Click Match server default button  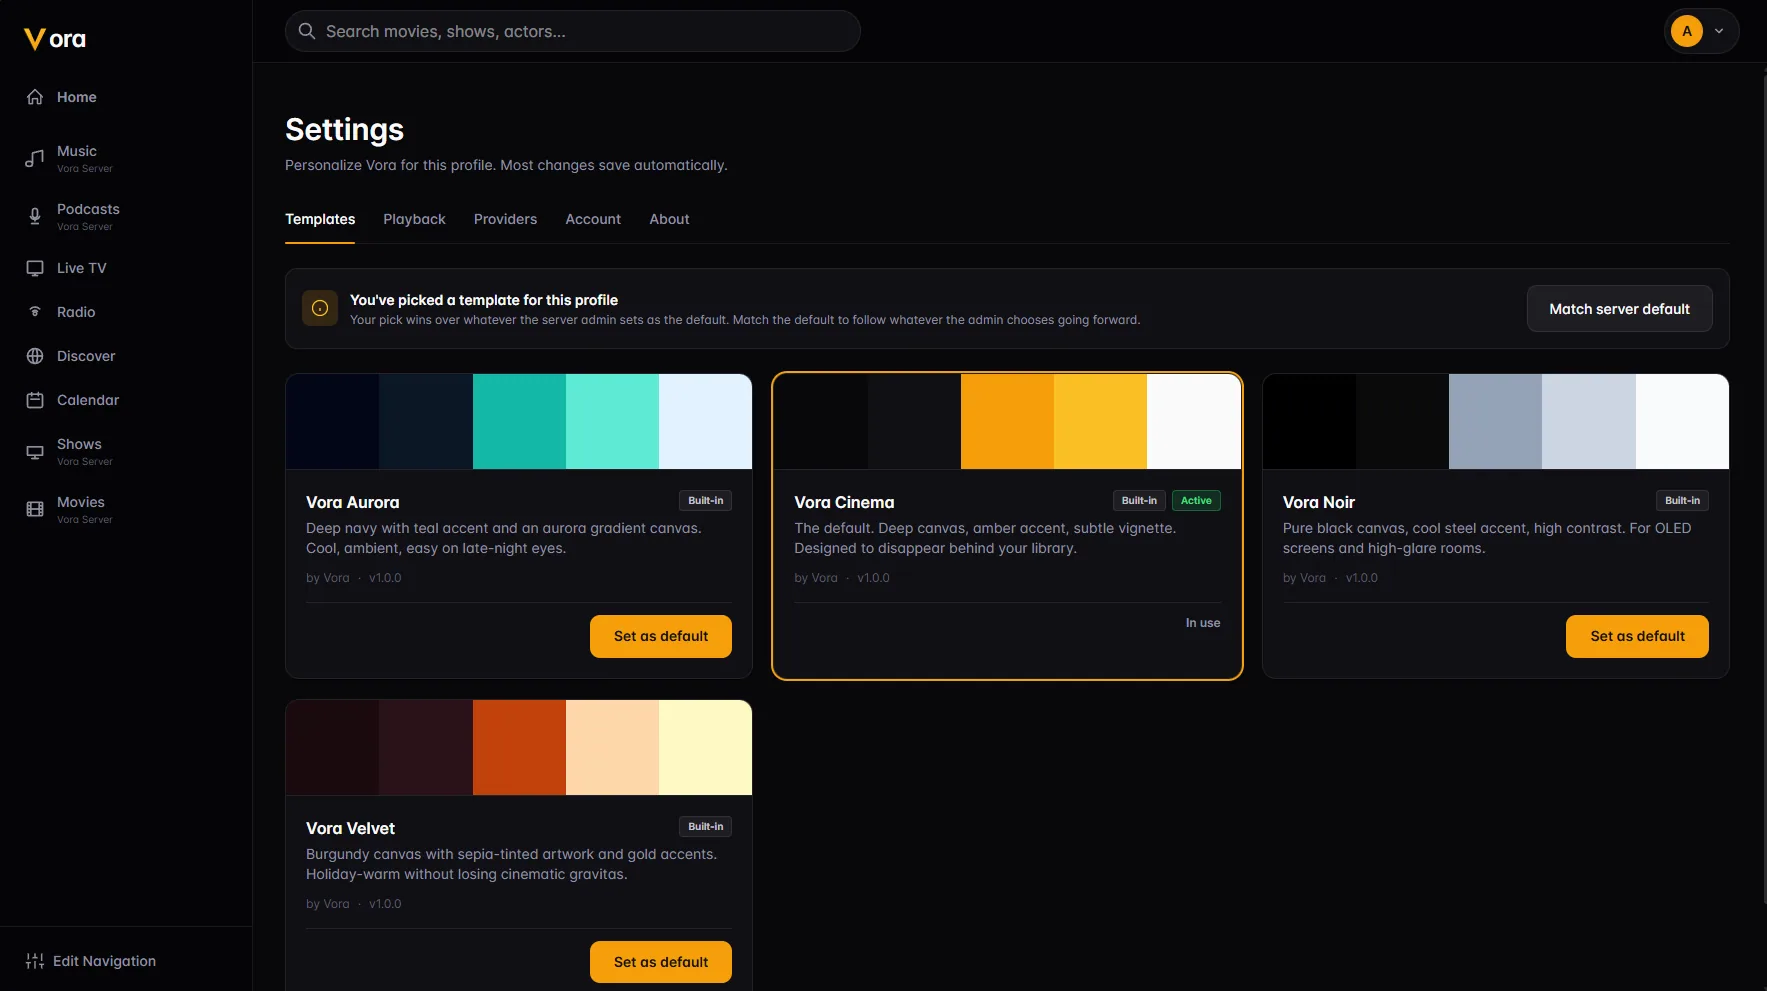(x=1619, y=309)
